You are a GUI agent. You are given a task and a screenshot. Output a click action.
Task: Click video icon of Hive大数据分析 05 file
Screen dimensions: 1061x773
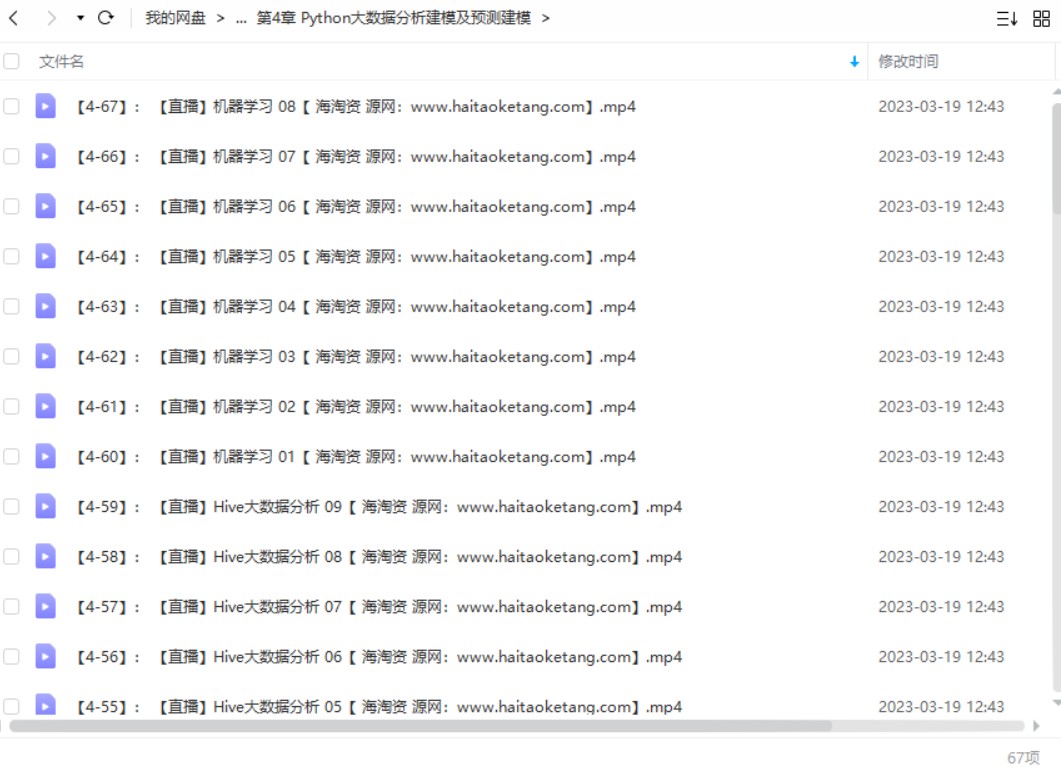coord(45,705)
